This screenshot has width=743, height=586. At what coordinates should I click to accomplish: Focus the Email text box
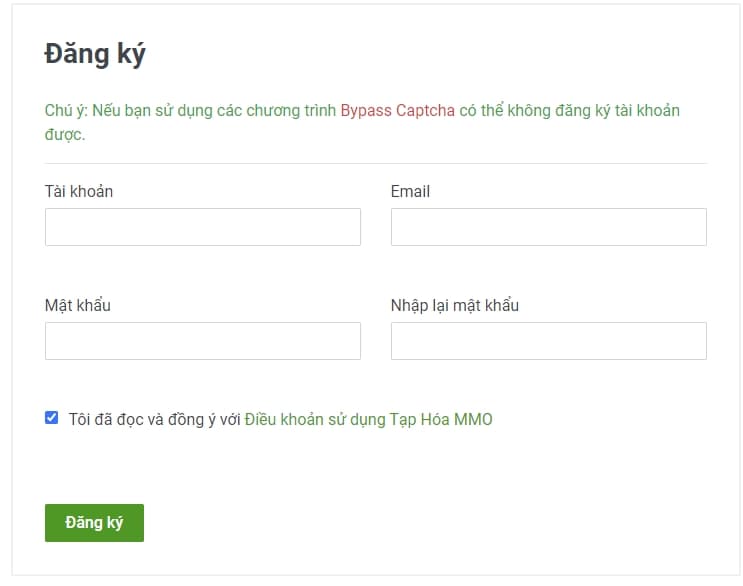click(x=548, y=227)
